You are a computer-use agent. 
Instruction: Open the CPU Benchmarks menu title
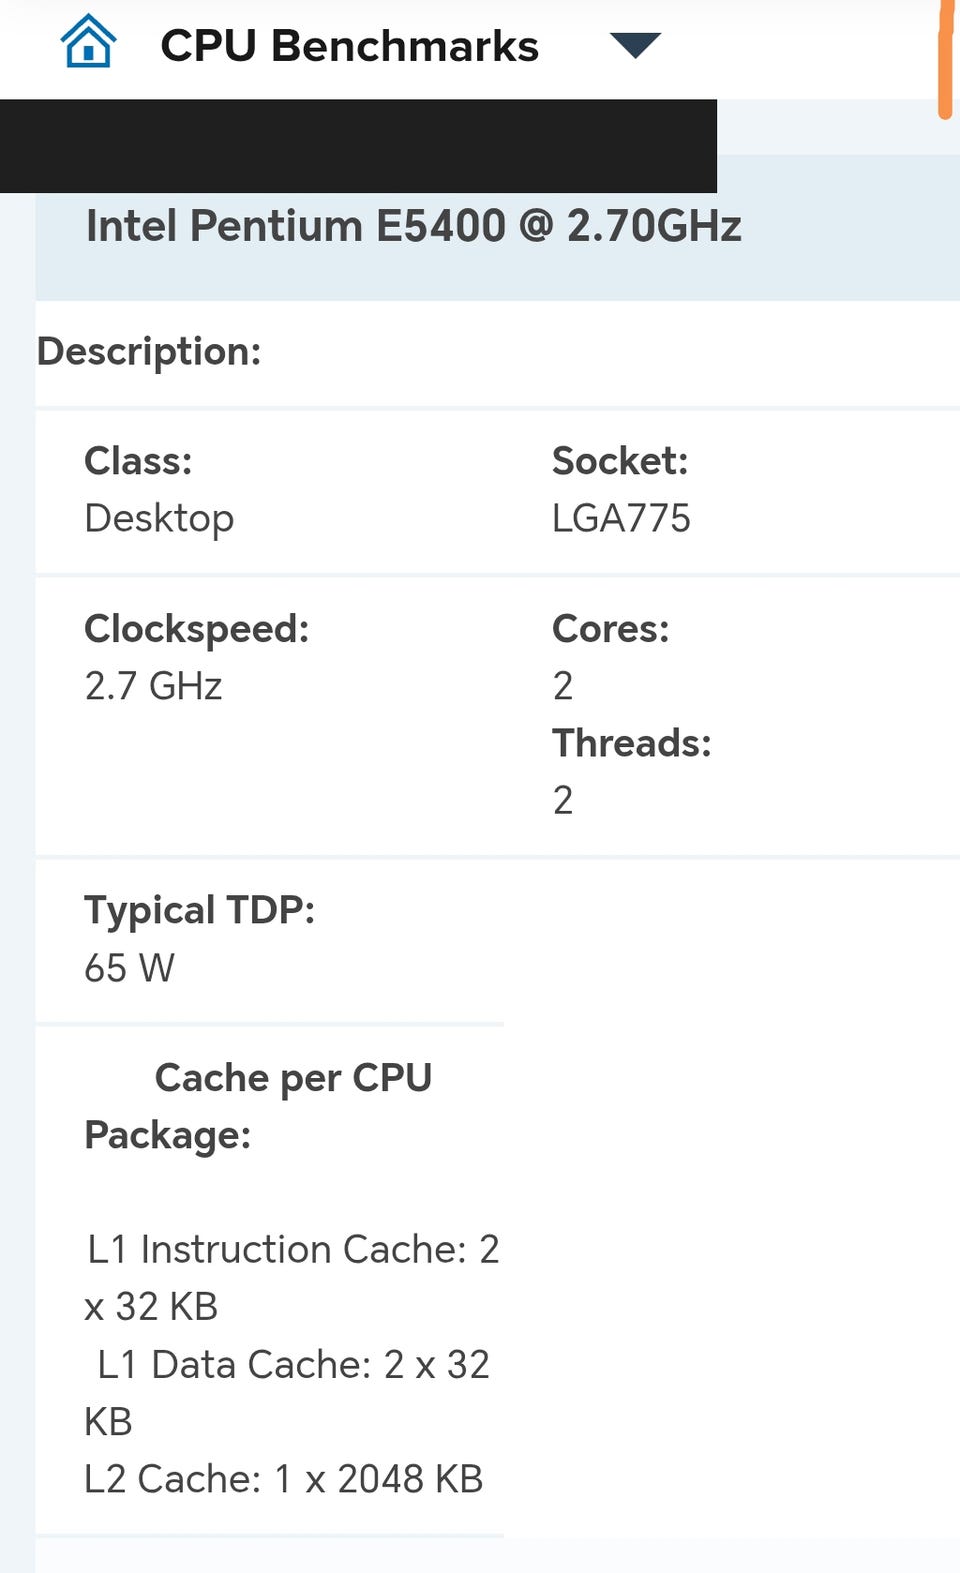(x=349, y=46)
